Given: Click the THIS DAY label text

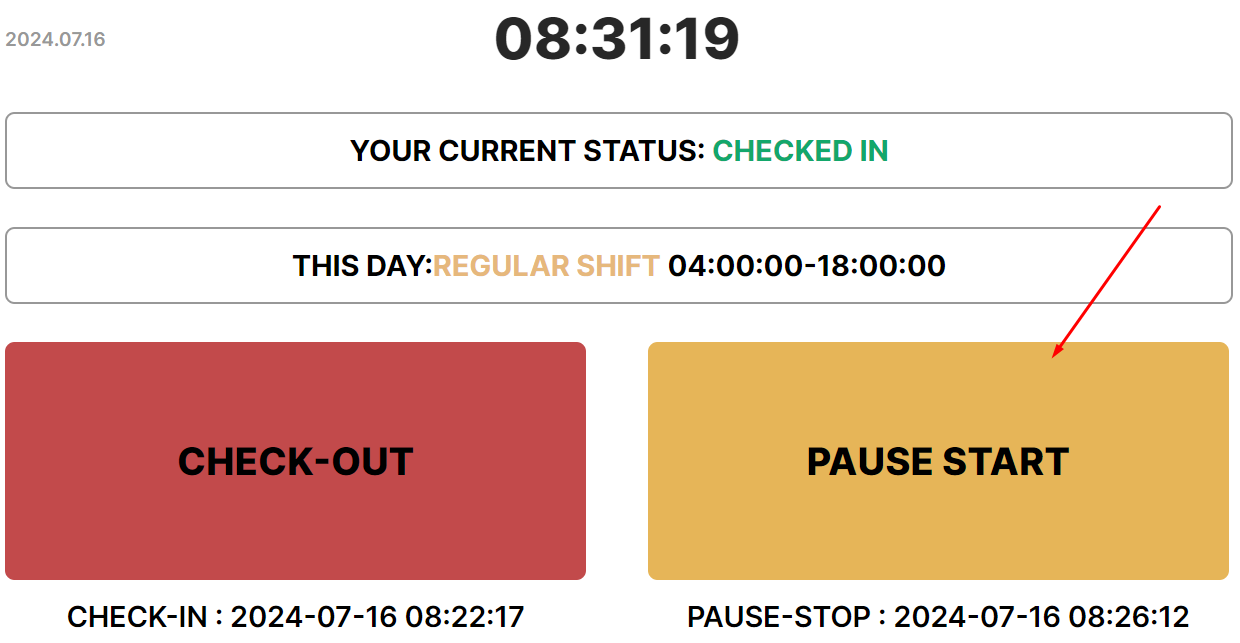Looking at the screenshot, I should [x=361, y=266].
